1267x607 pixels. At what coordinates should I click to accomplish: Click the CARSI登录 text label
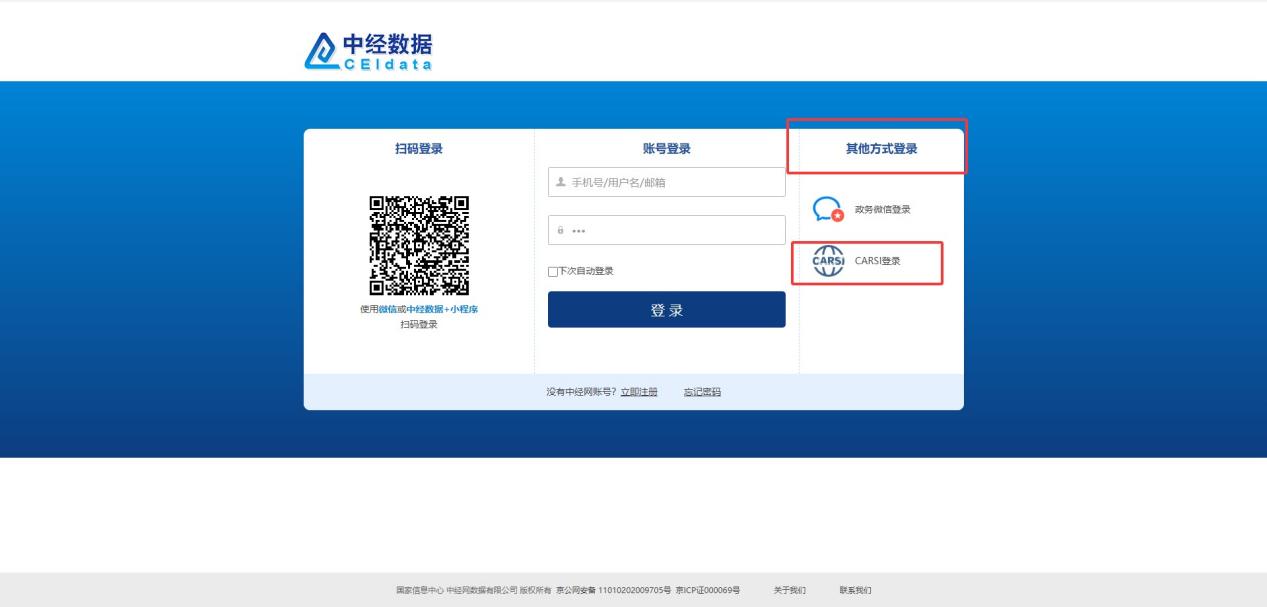pos(877,261)
